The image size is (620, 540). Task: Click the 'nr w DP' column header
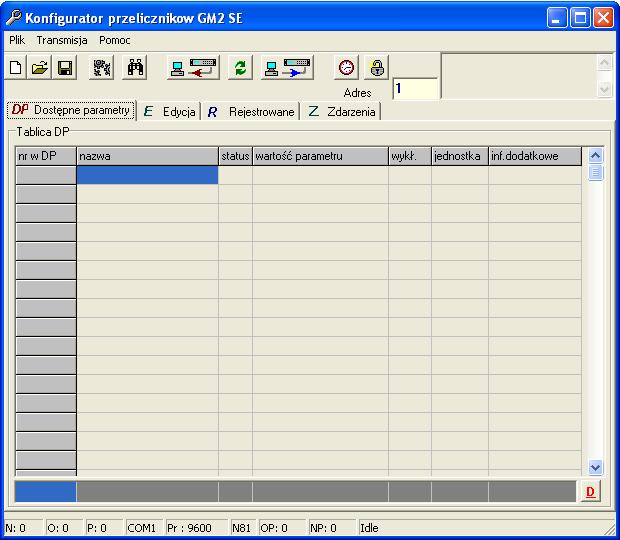click(46, 156)
